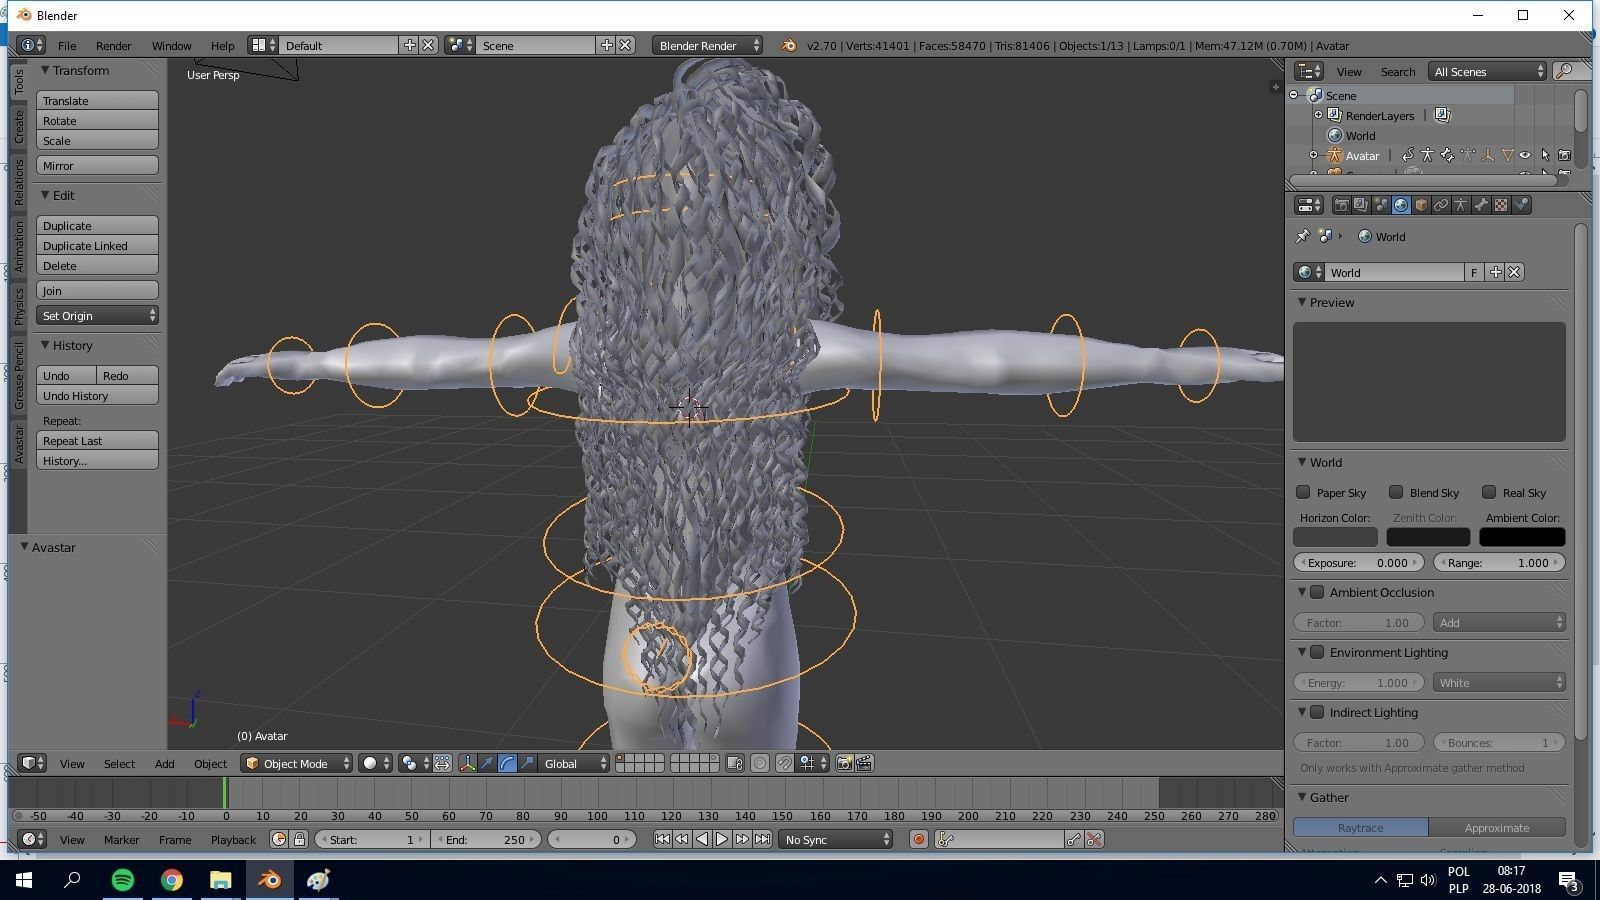
Task: Click the record auto-keyframe red button
Action: click(x=918, y=839)
